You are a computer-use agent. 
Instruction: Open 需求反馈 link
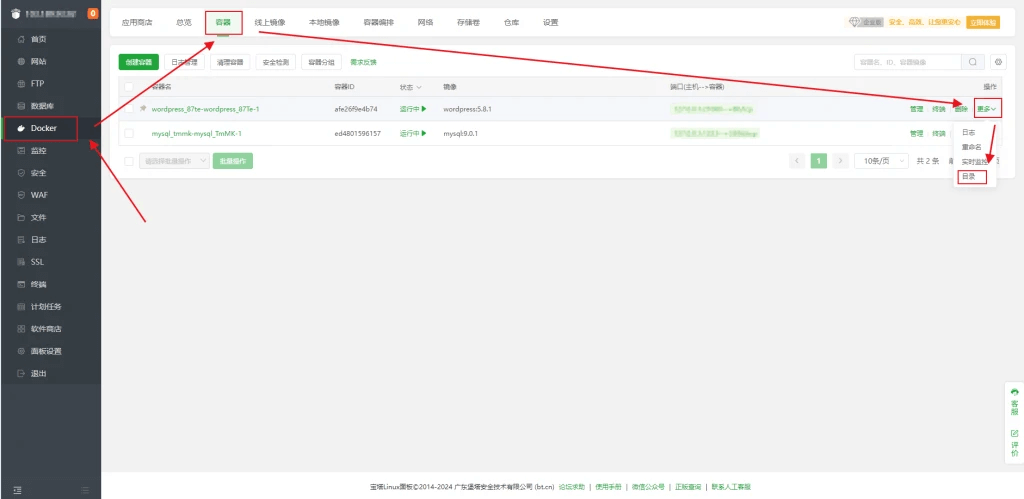point(363,62)
